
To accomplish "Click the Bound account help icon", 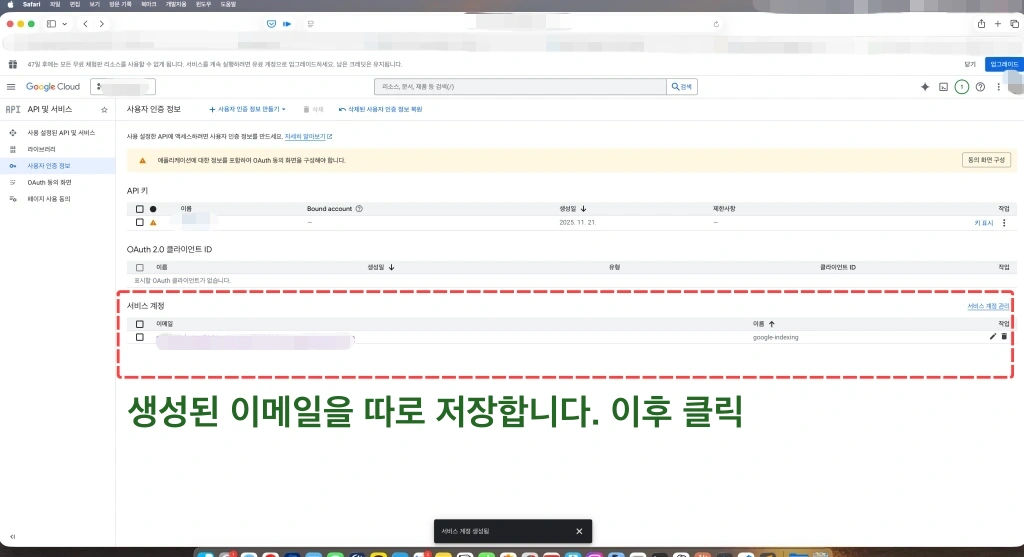I will pyautogui.click(x=359, y=209).
